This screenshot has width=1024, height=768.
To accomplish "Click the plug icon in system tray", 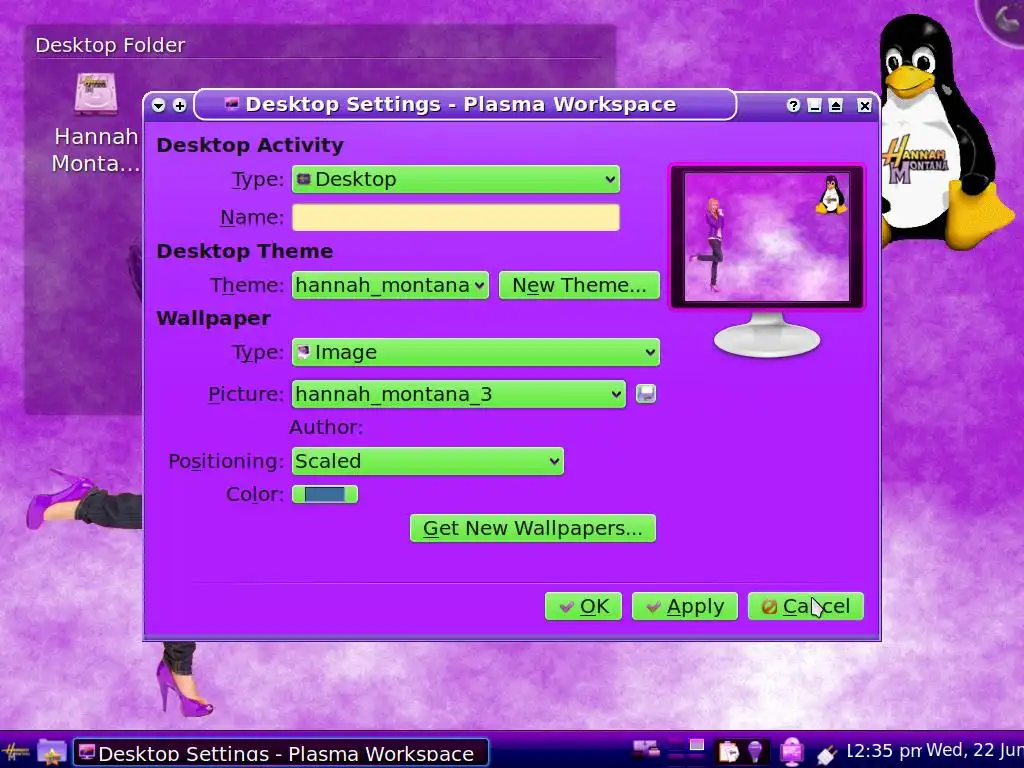I will coord(827,754).
